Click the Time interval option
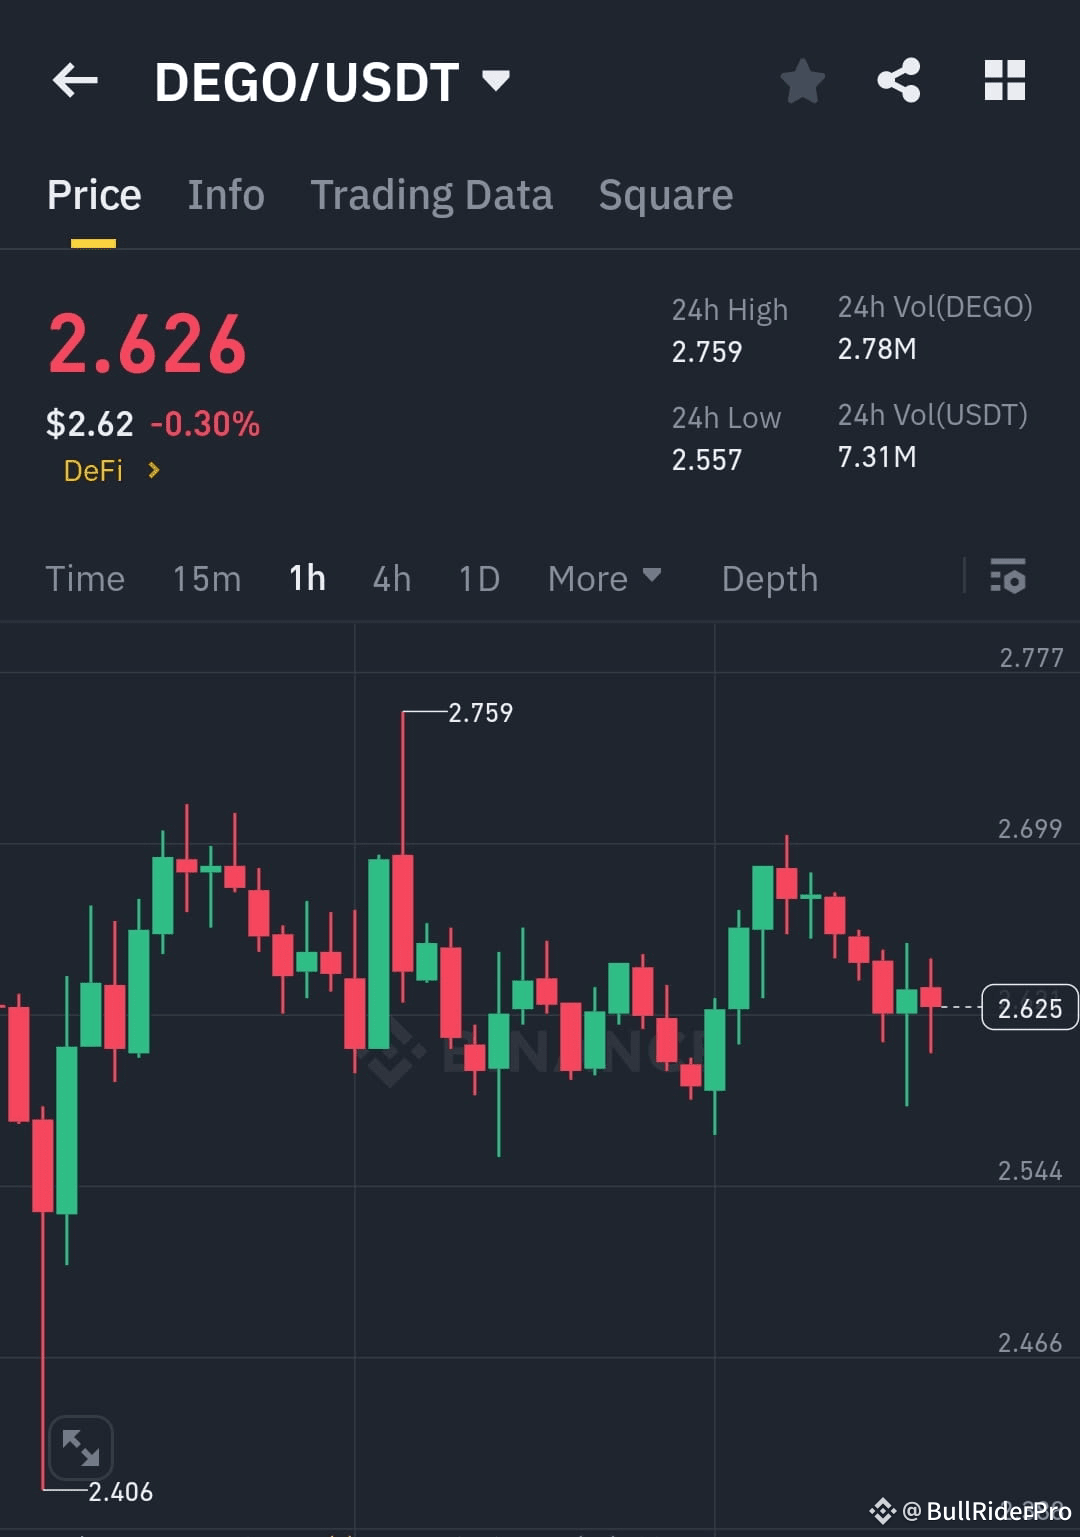The image size is (1080, 1537). click(x=85, y=578)
